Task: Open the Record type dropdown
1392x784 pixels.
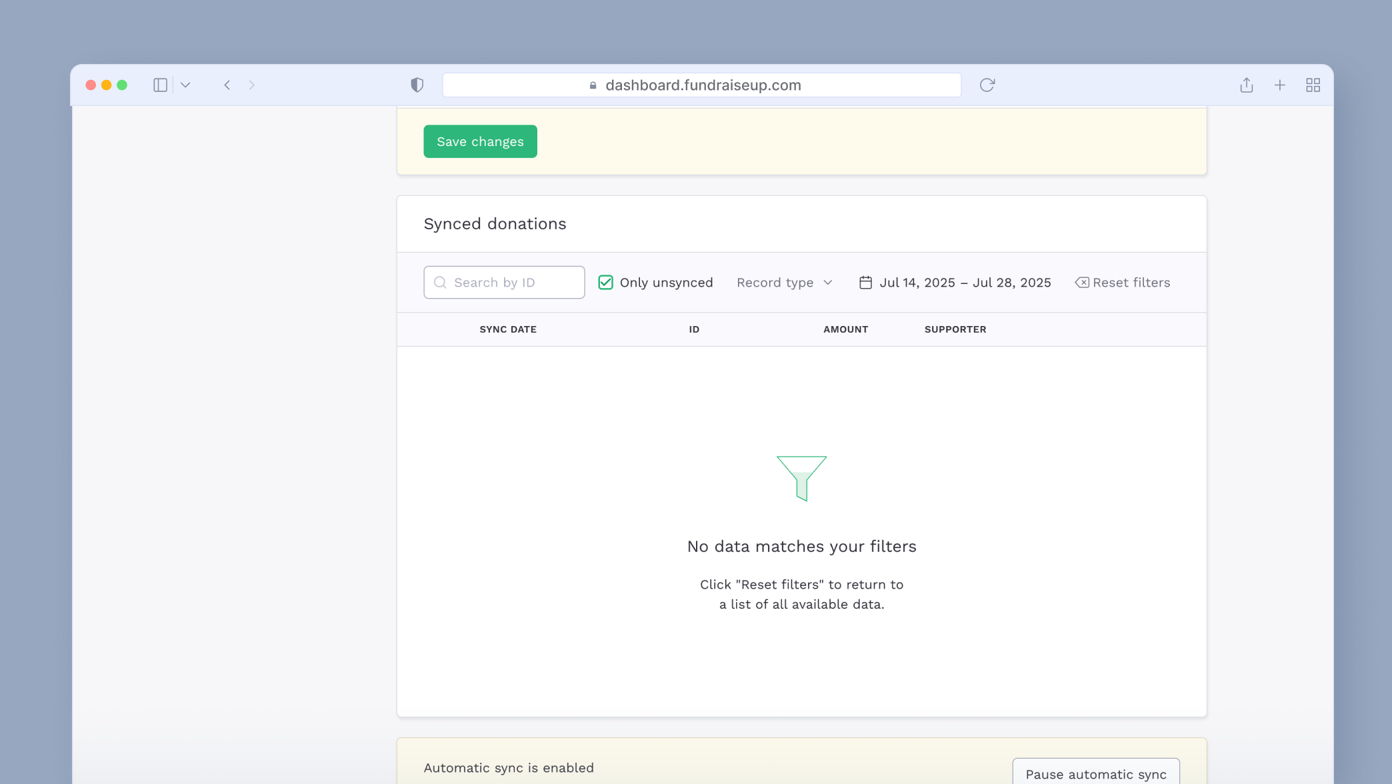Action: pyautogui.click(x=784, y=282)
